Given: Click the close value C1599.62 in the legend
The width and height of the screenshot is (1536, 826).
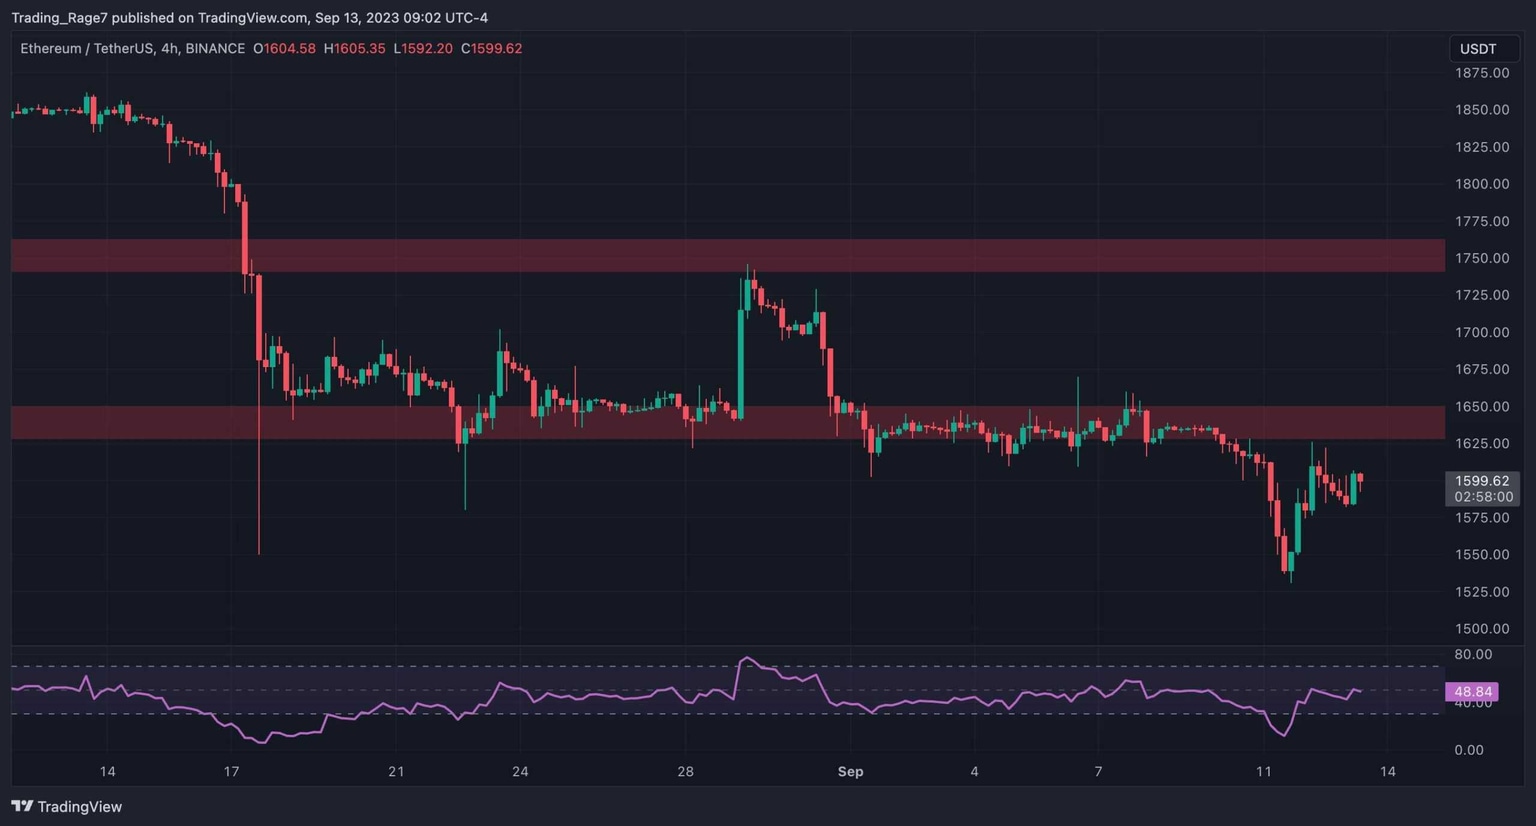Looking at the screenshot, I should click(491, 48).
